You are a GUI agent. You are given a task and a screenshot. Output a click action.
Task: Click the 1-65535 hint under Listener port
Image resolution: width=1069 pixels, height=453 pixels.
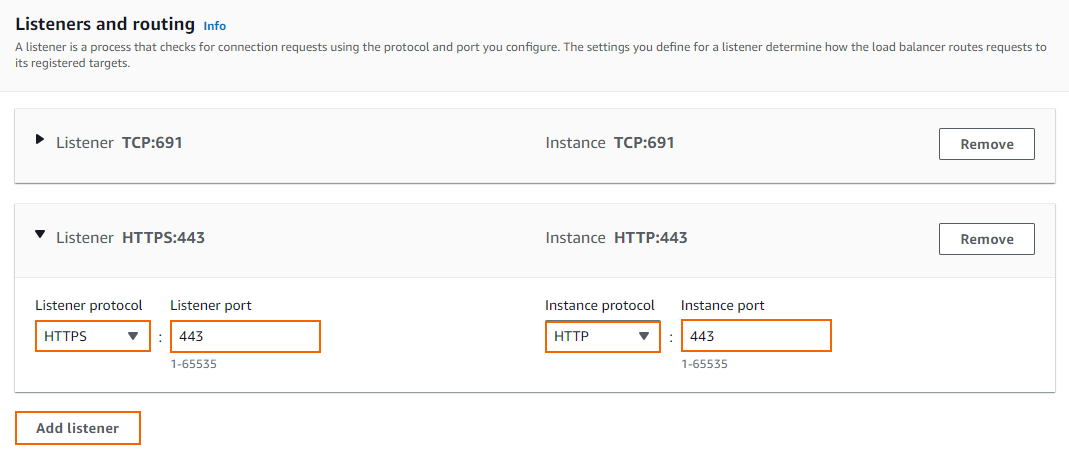(194, 364)
